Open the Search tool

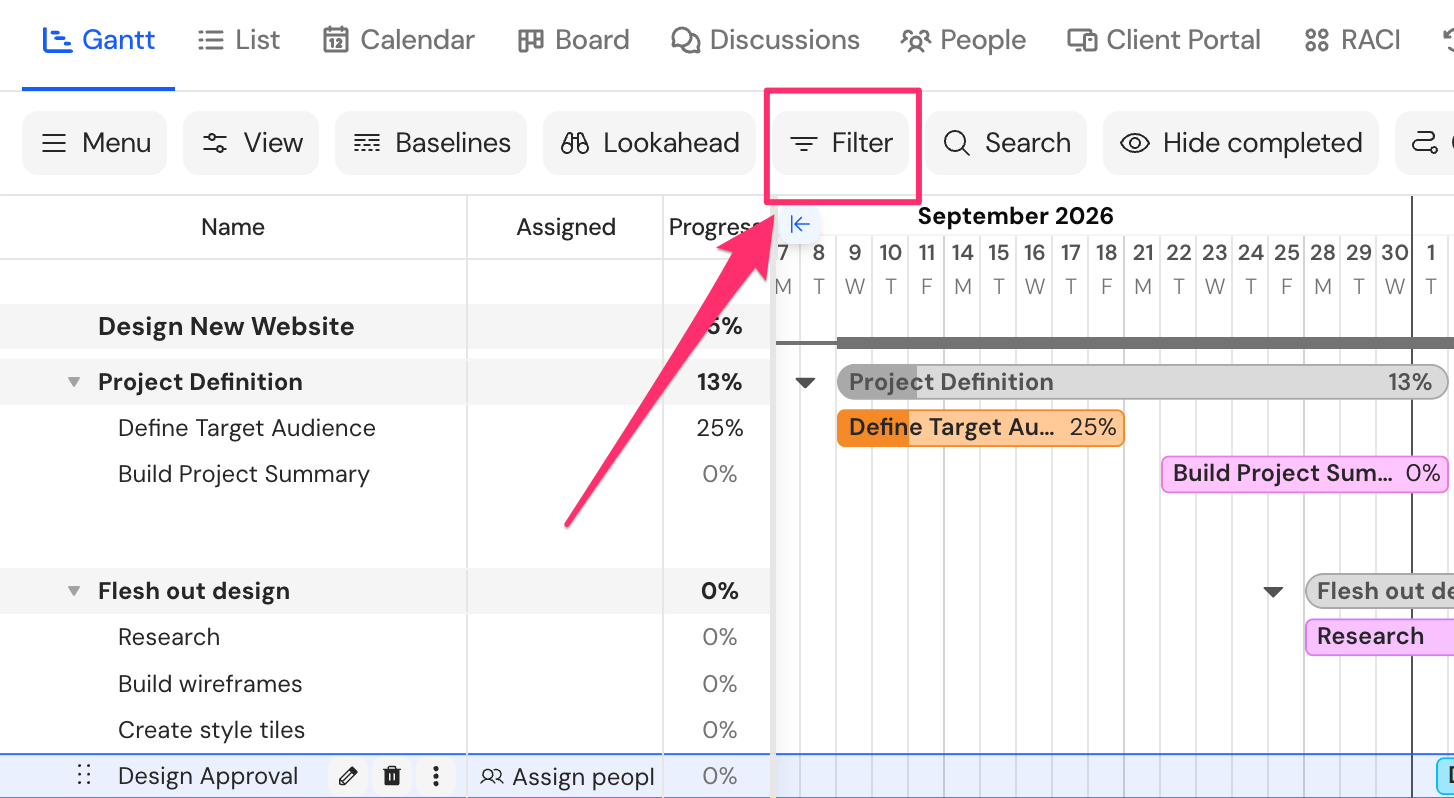click(1006, 143)
